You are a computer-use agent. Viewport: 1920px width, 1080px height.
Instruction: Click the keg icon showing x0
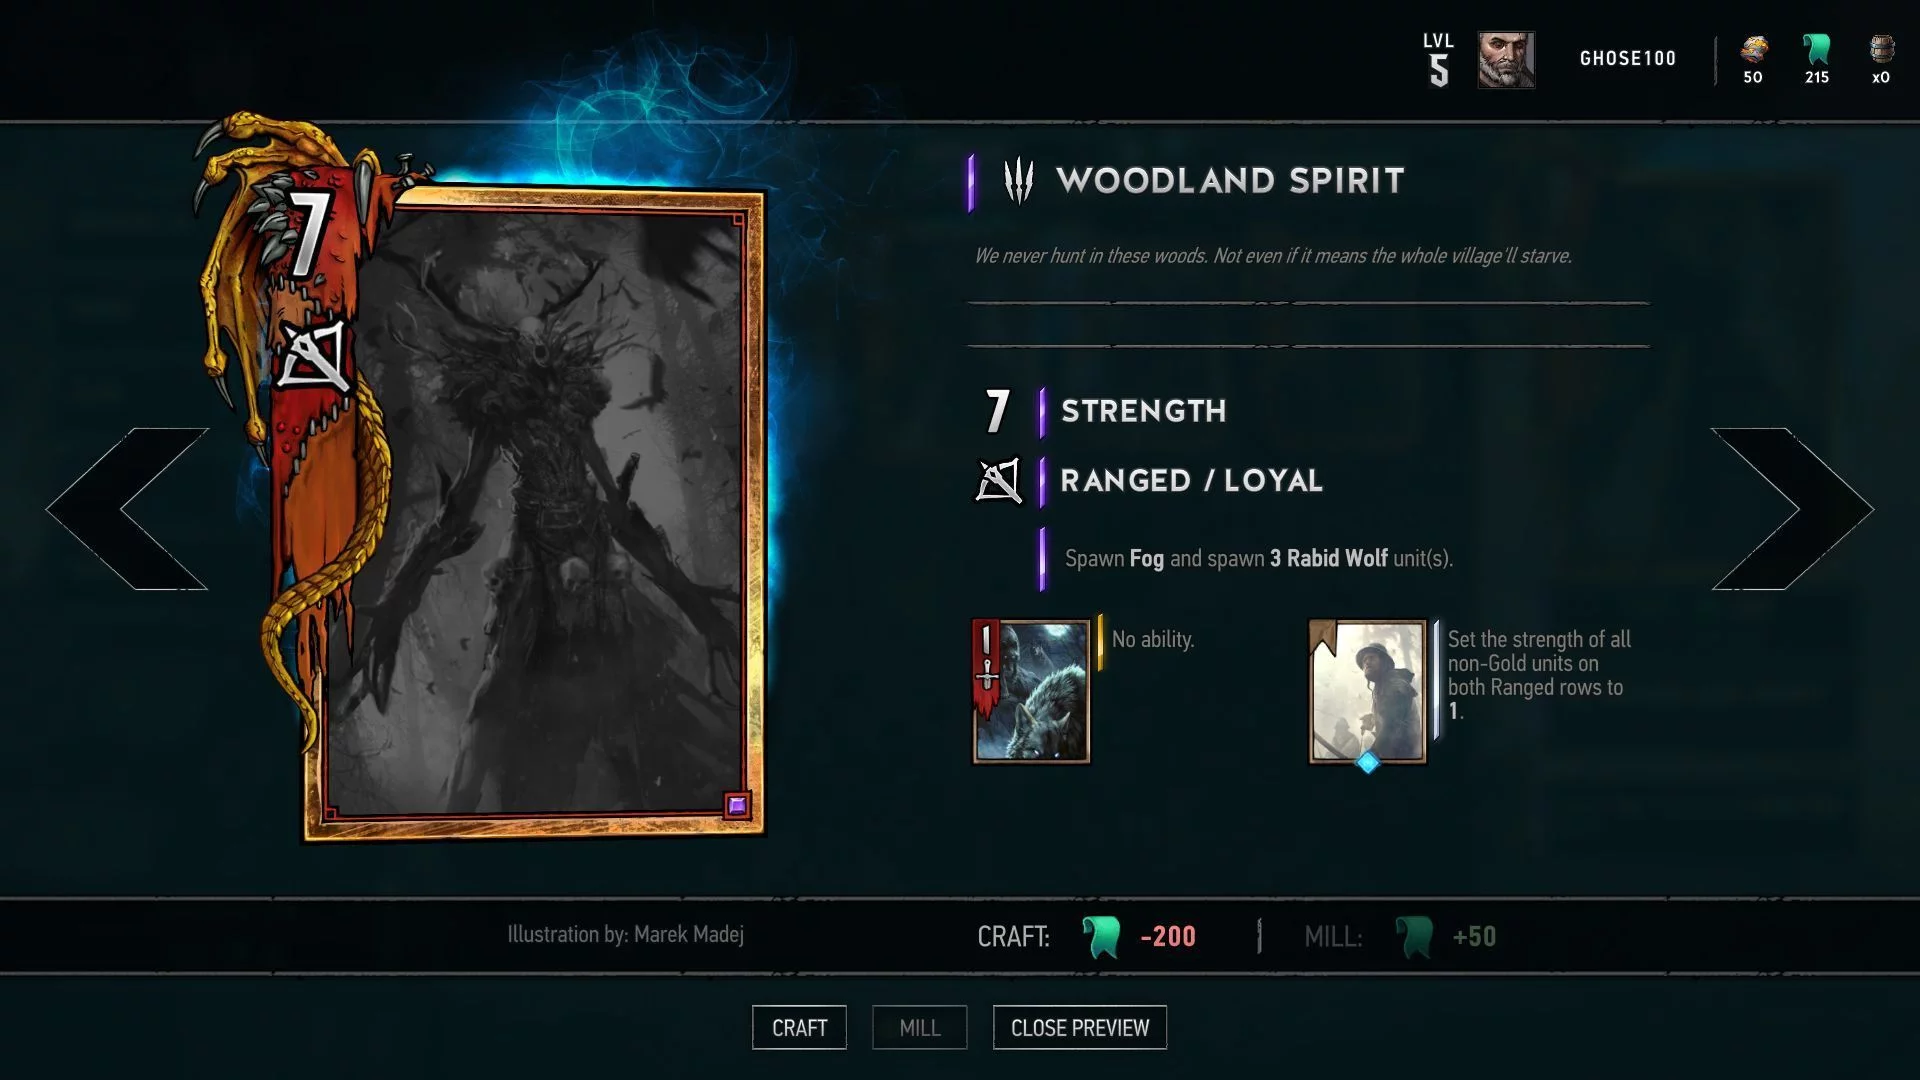tap(1881, 49)
